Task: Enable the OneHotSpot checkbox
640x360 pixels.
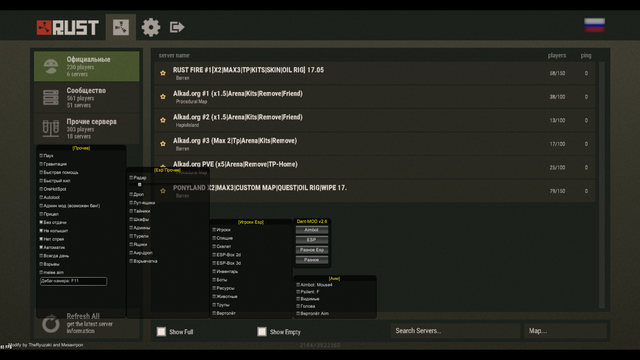Action: click(41, 189)
